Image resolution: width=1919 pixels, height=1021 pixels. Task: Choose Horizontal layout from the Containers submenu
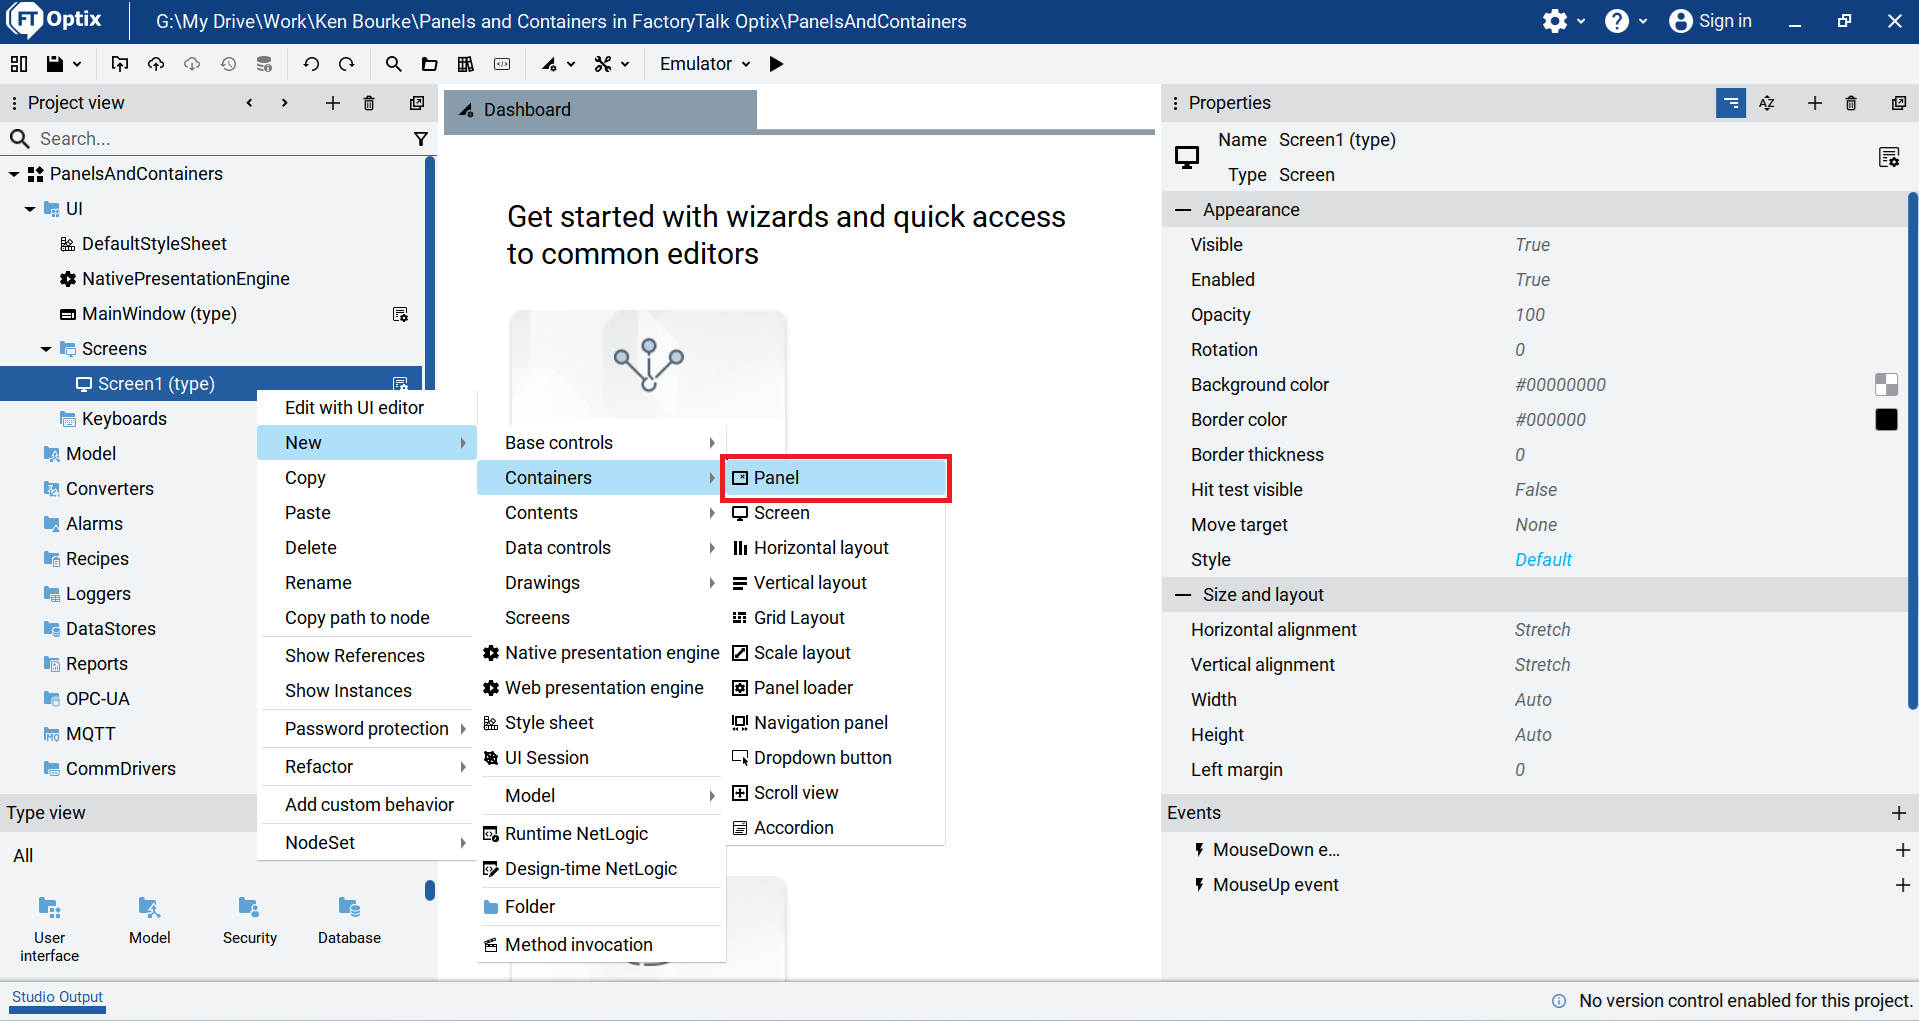pos(834,548)
